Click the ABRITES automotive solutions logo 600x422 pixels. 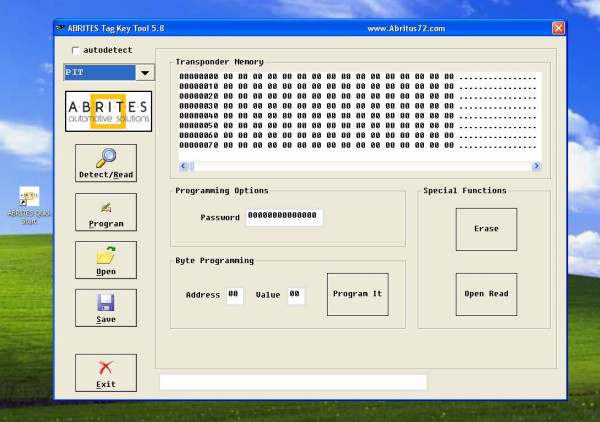pyautogui.click(x=107, y=111)
